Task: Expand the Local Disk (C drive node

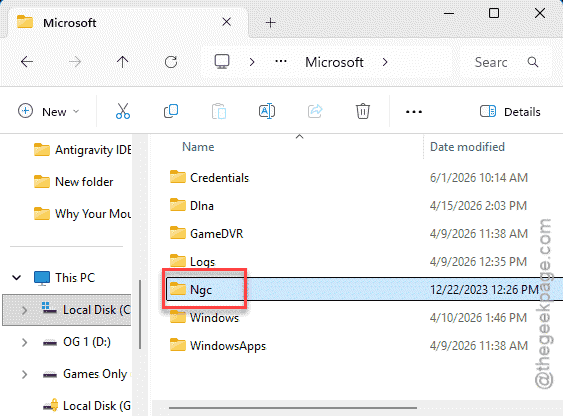Action: tap(24, 310)
